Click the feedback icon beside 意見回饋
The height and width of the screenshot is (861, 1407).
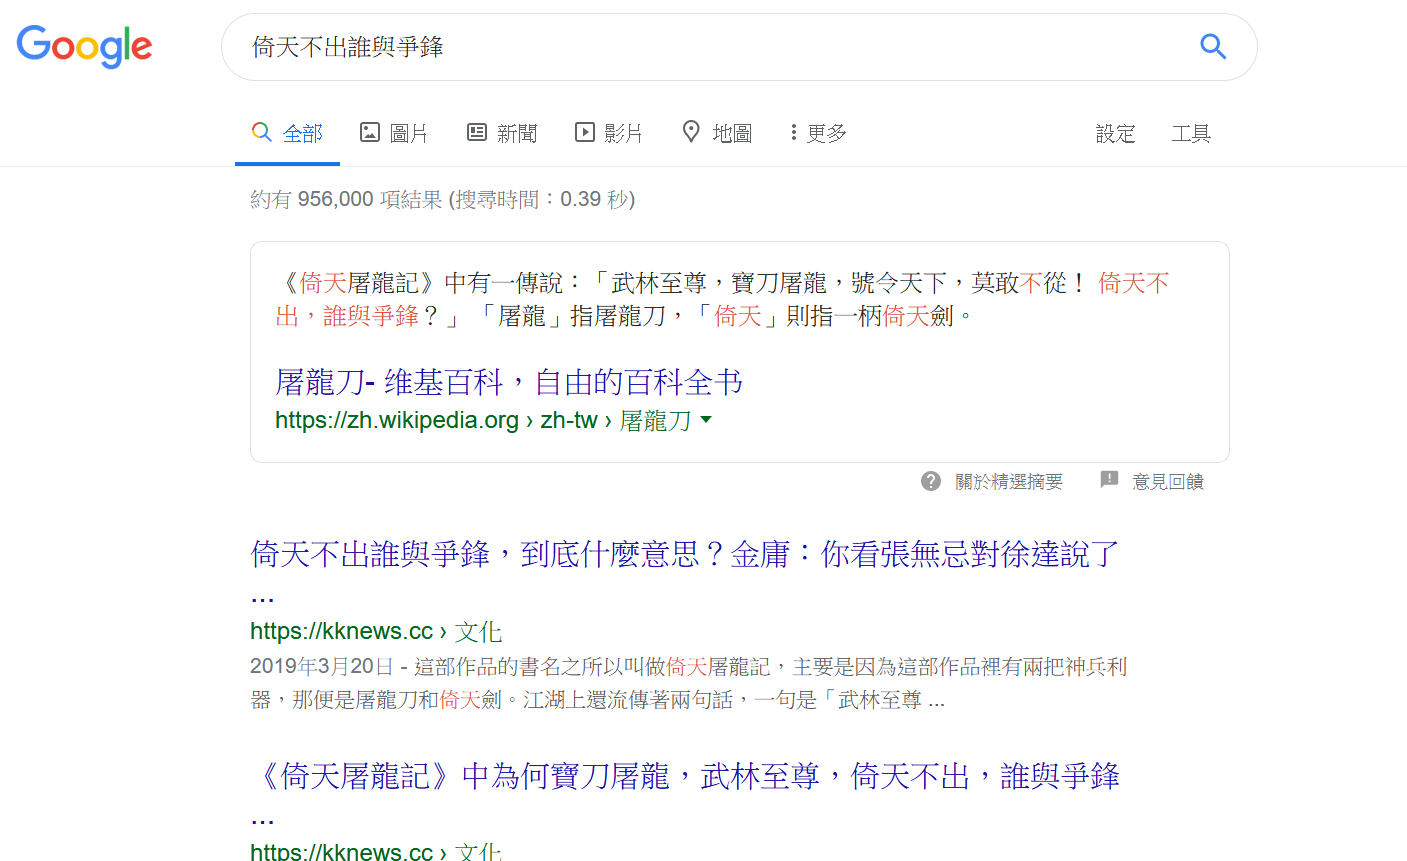[1109, 480]
